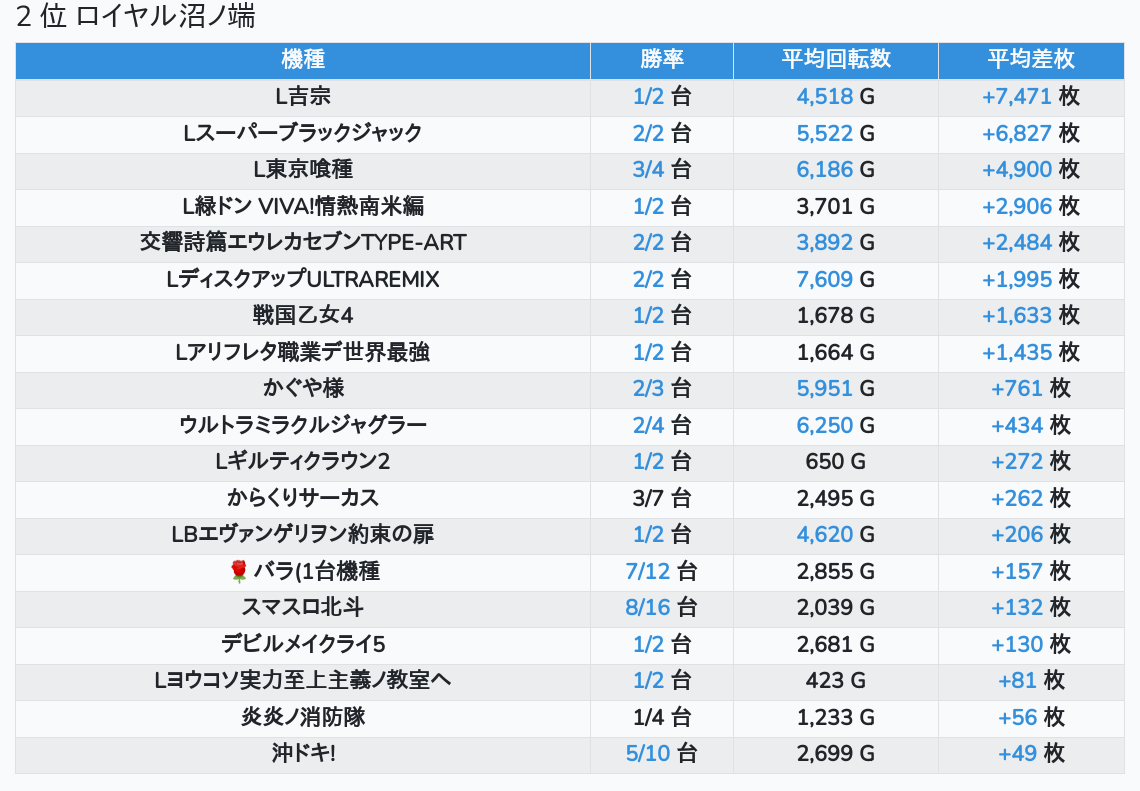Select machine Lアリフレタ職業デ世界最強
The image size is (1140, 791).
click(x=302, y=353)
